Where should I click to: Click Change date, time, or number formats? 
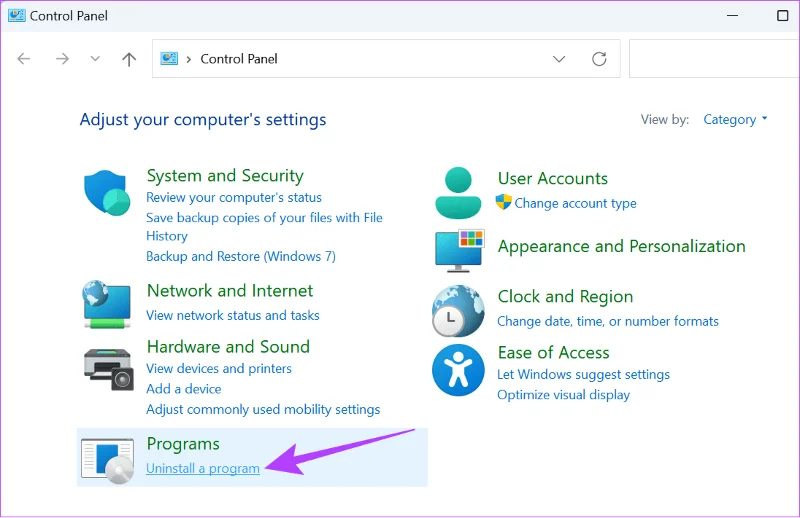608,321
